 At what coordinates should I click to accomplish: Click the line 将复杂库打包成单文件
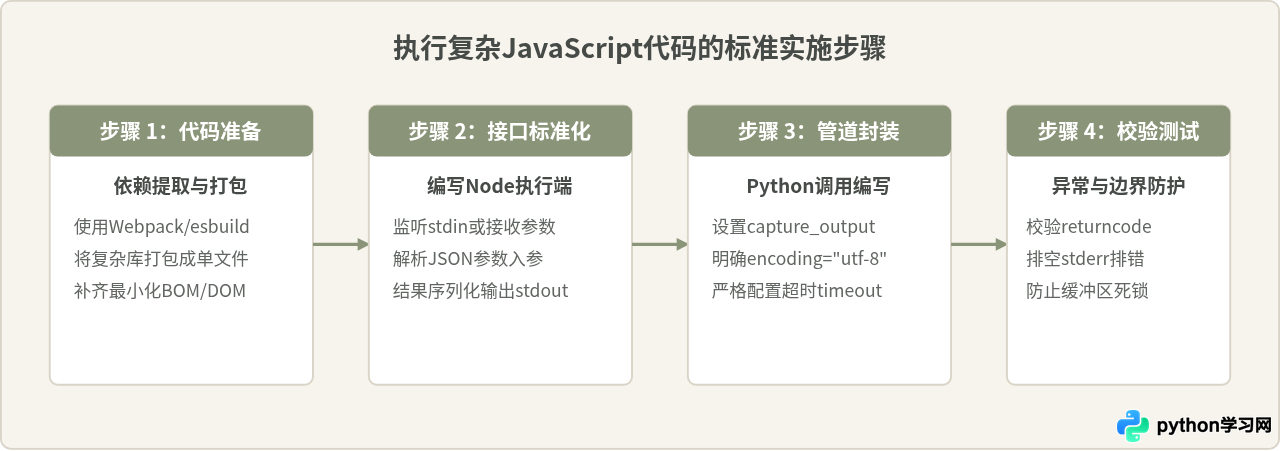click(161, 259)
